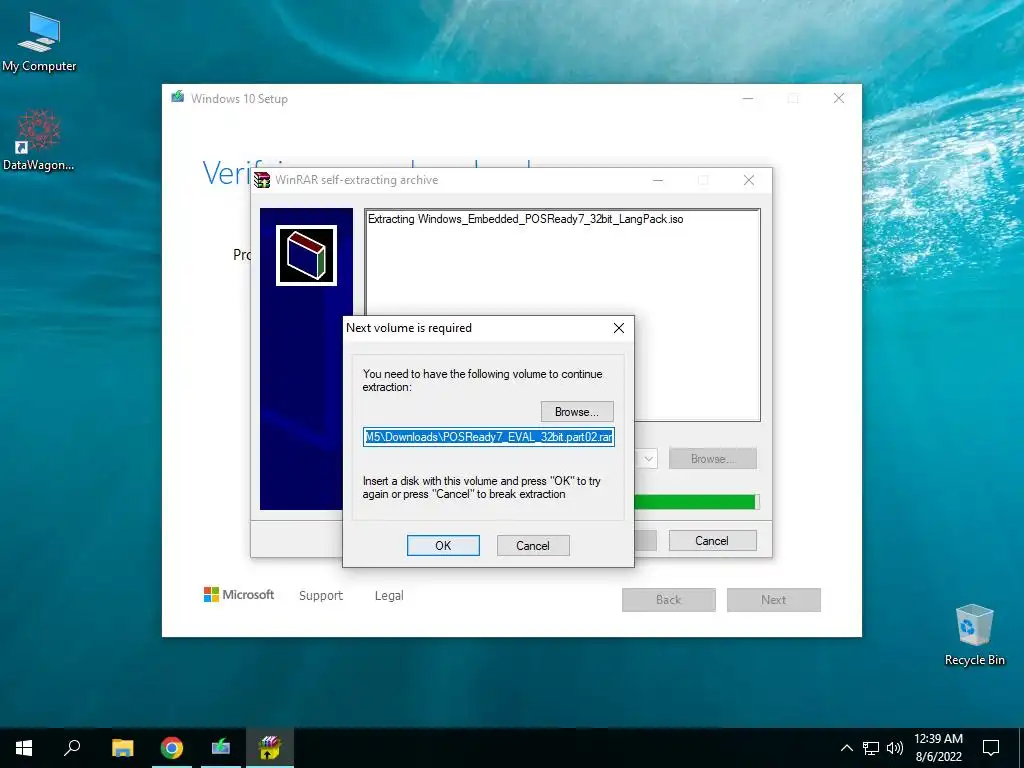Viewport: 1024px width, 768px height.
Task: Open taskbar search magnifier
Action: click(72, 748)
